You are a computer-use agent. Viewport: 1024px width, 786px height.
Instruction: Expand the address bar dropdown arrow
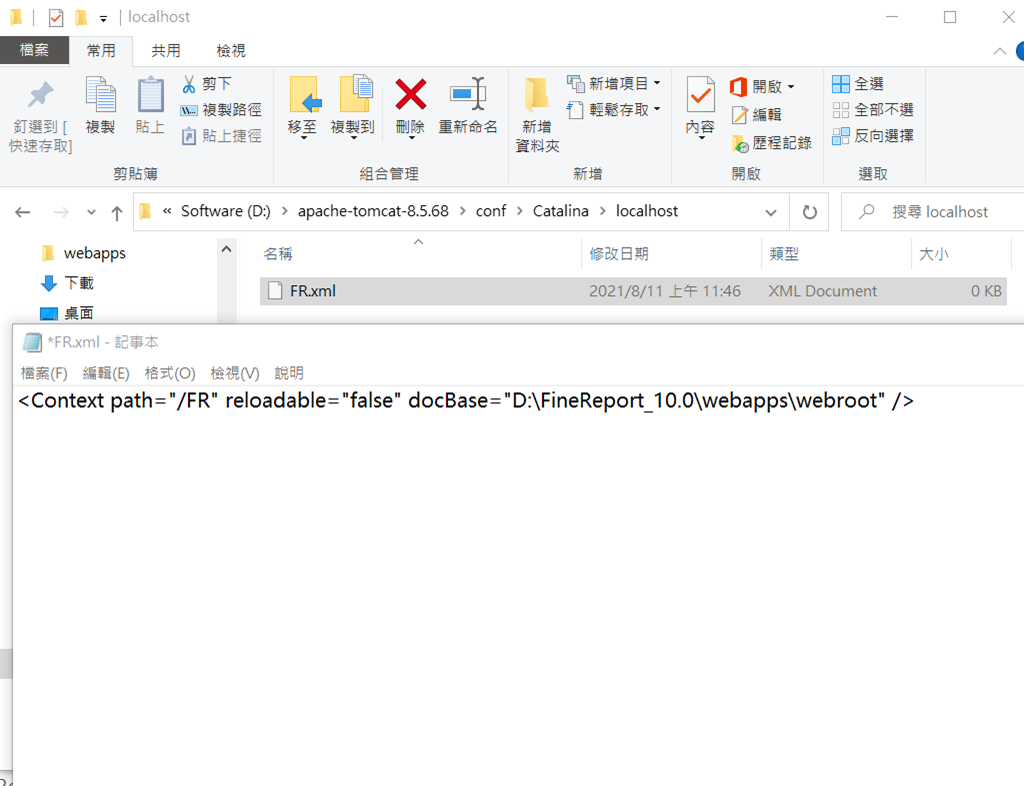pyautogui.click(x=771, y=211)
